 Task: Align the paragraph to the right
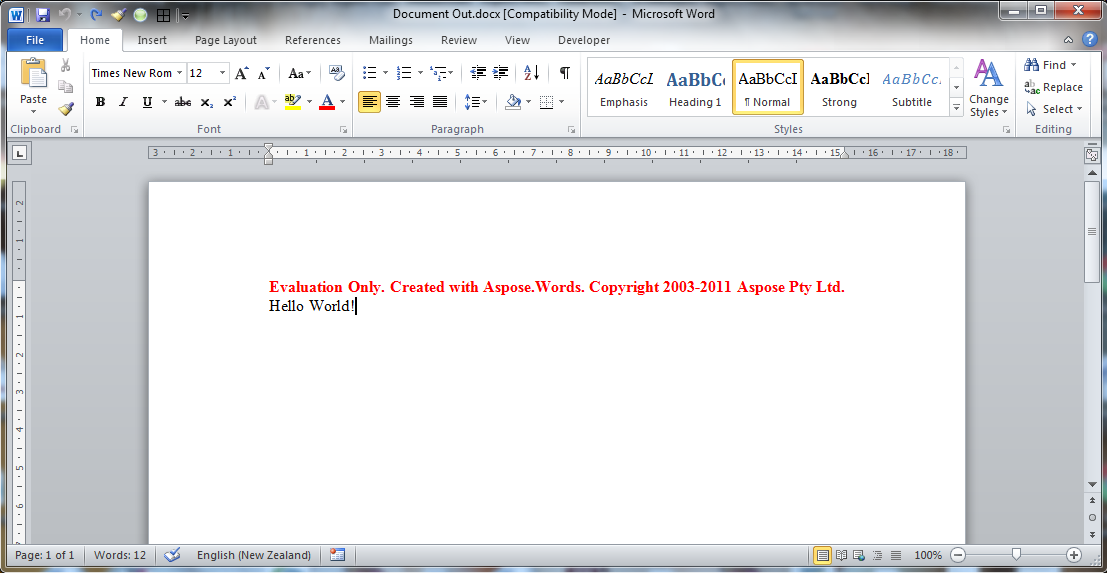(417, 102)
